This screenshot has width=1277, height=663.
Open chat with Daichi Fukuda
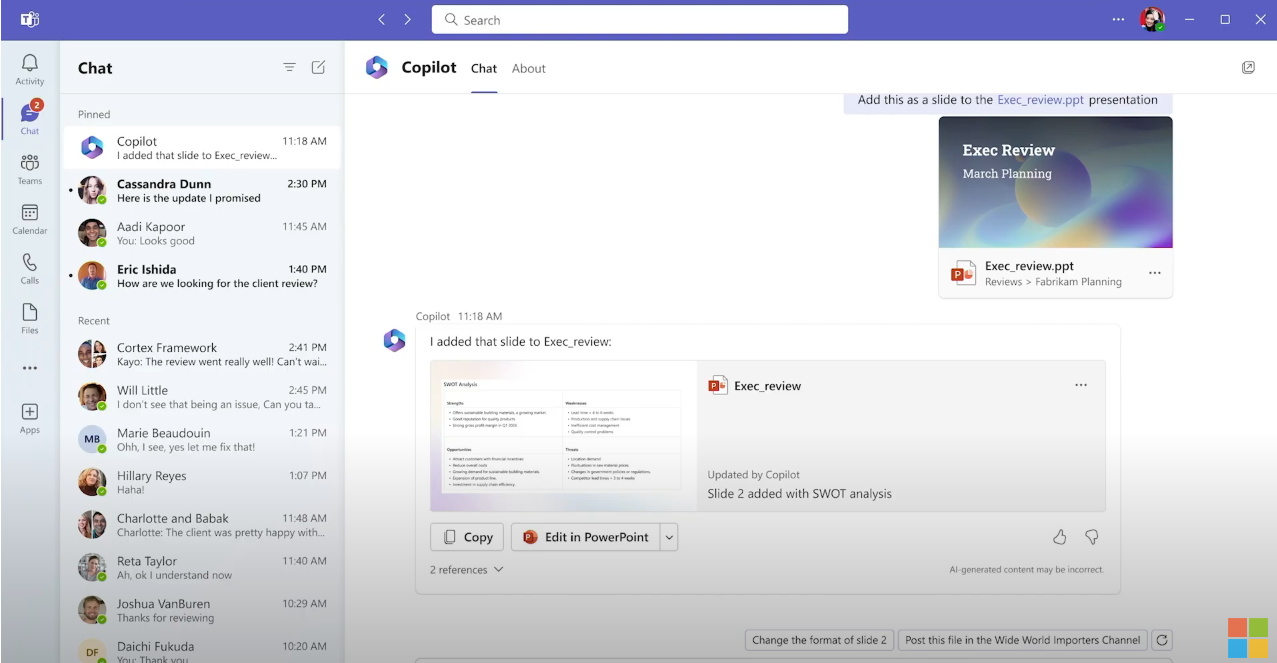point(202,650)
